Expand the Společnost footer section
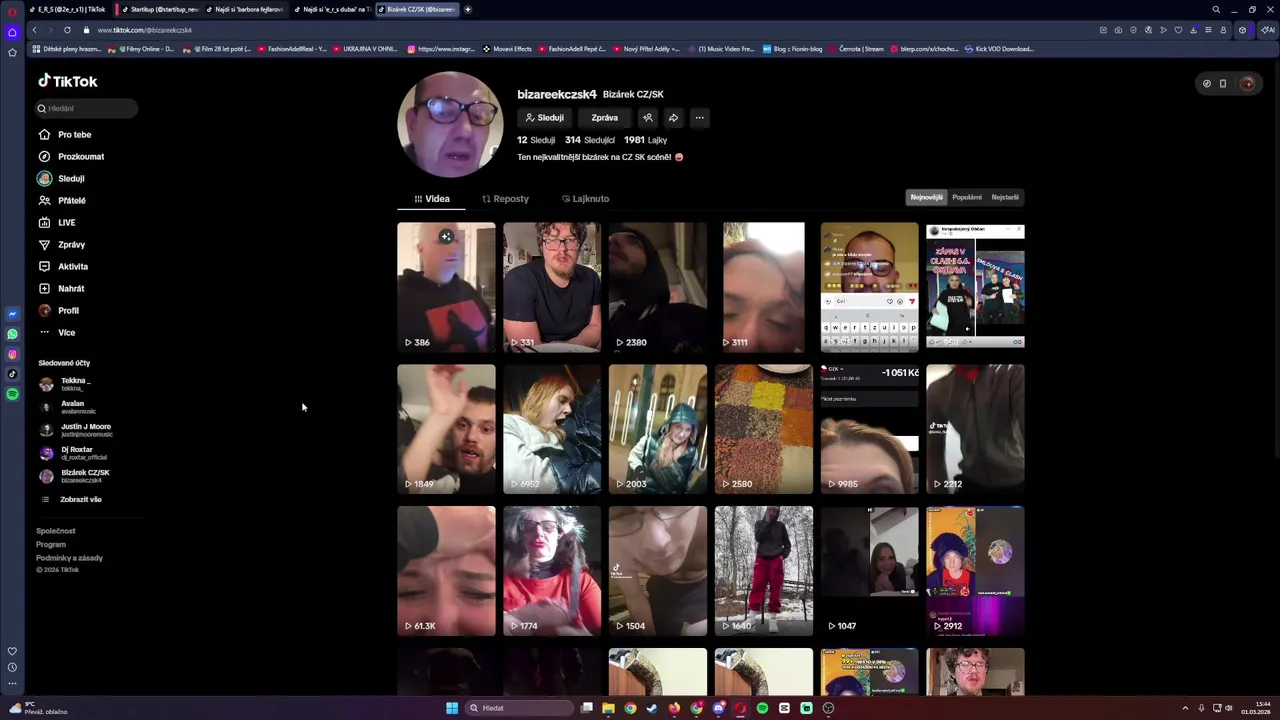 (x=56, y=531)
